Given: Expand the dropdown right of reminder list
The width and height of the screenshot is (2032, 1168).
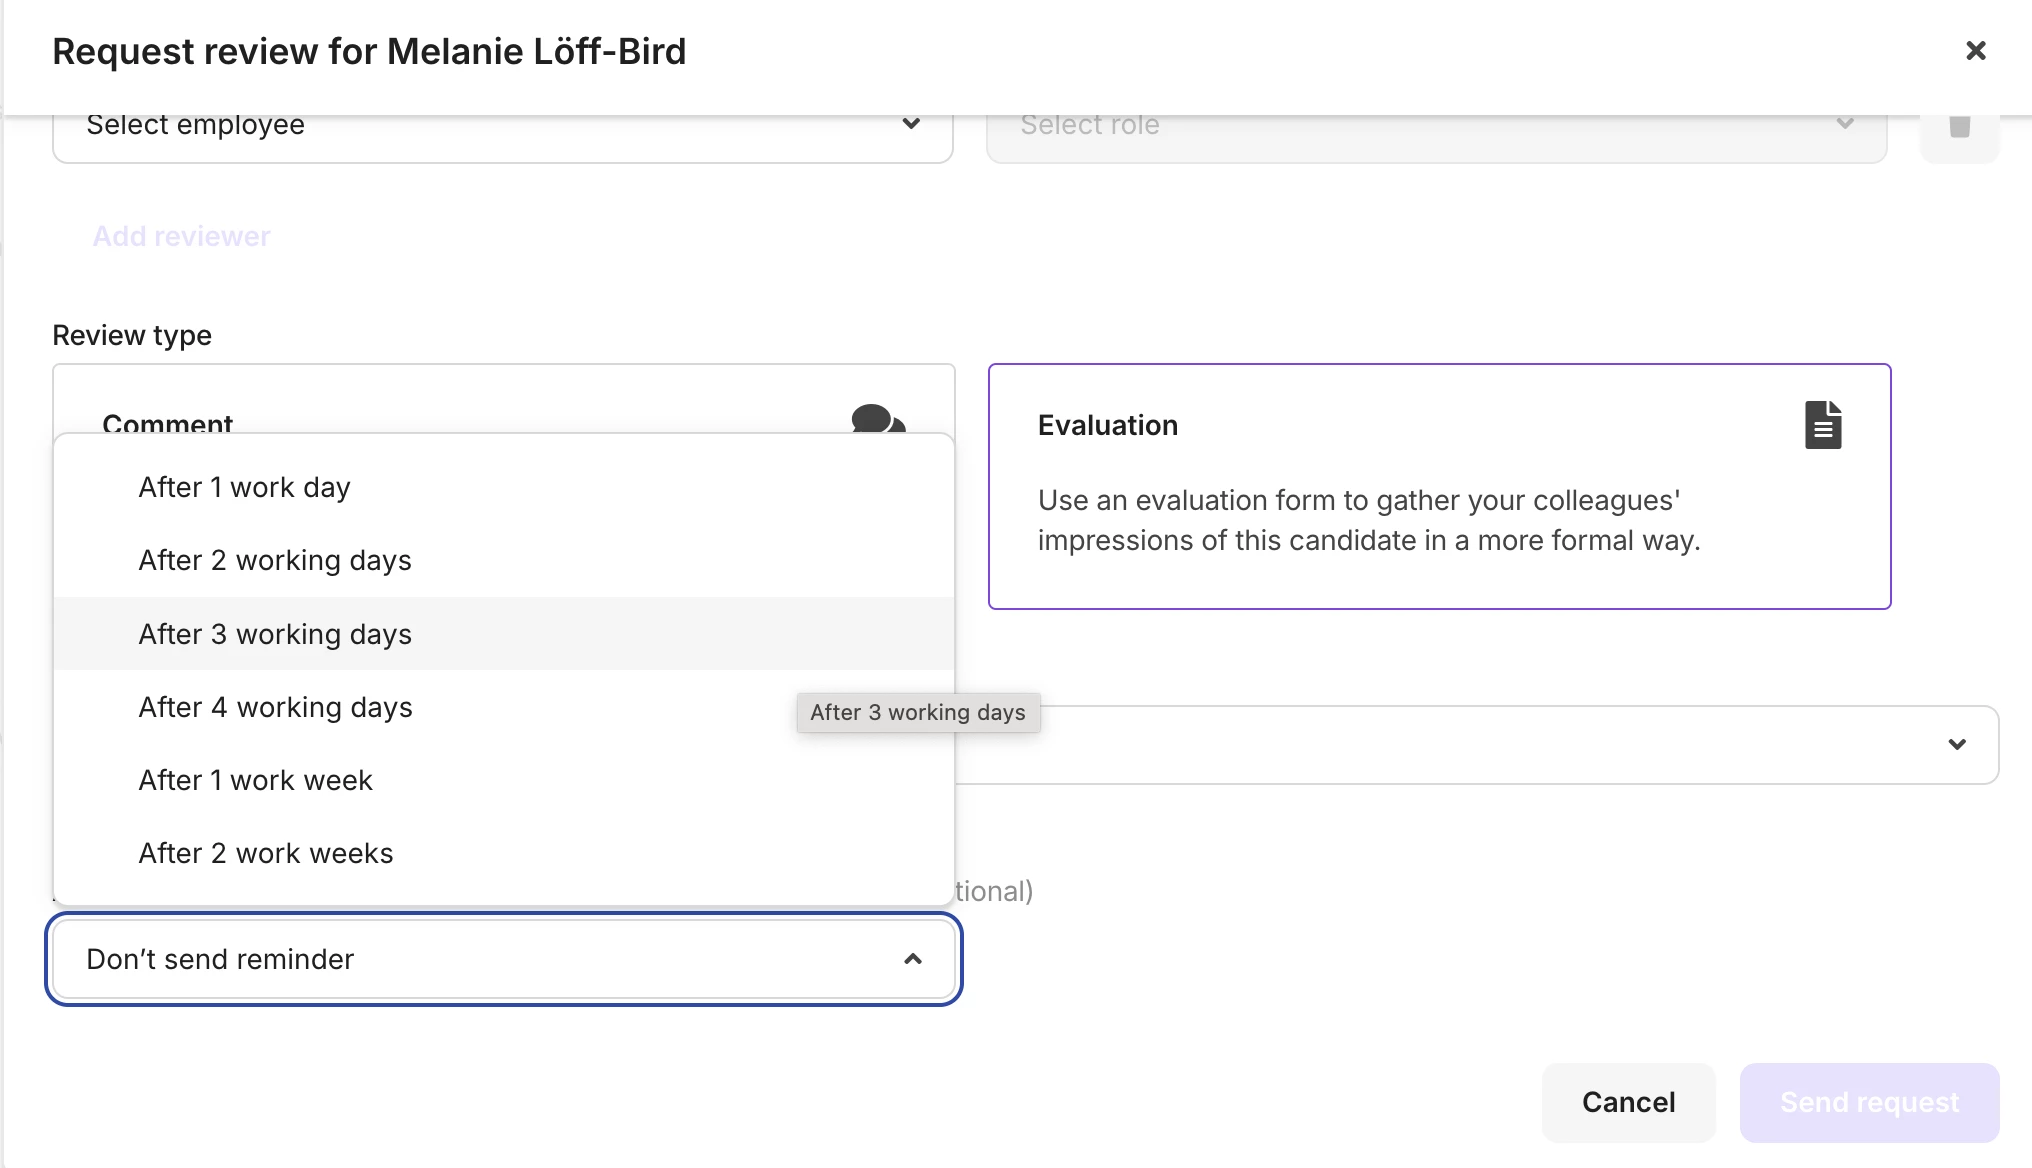Looking at the screenshot, I should (1956, 745).
